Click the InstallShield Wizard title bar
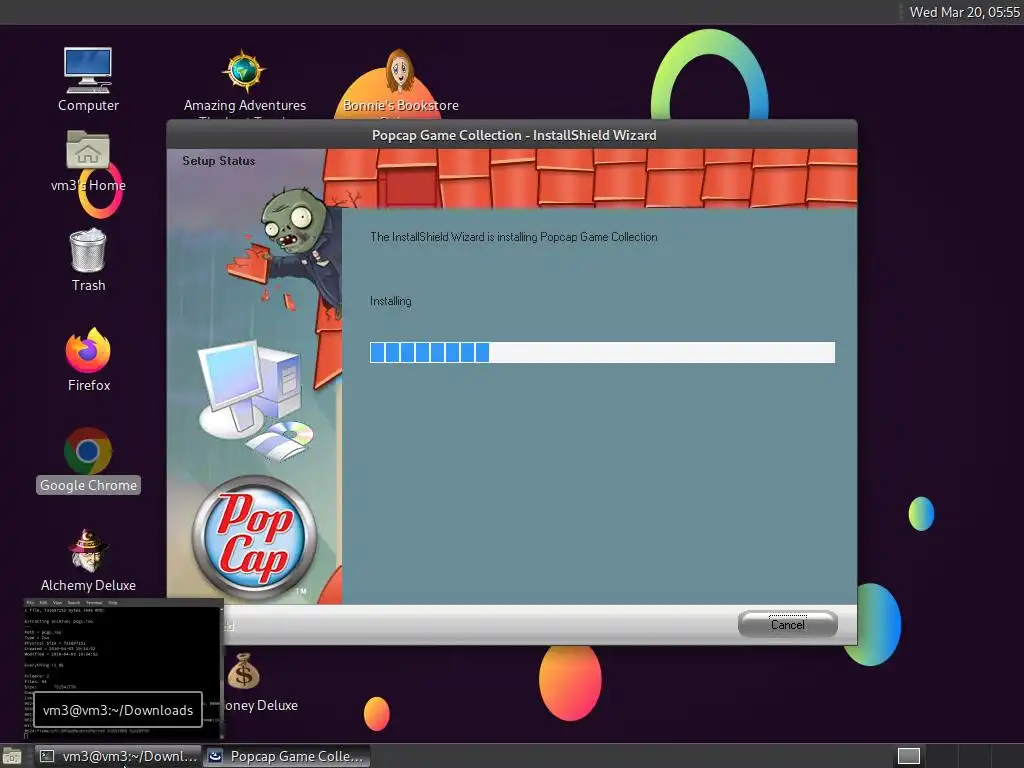Viewport: 1024px width, 768px height. click(x=512, y=135)
